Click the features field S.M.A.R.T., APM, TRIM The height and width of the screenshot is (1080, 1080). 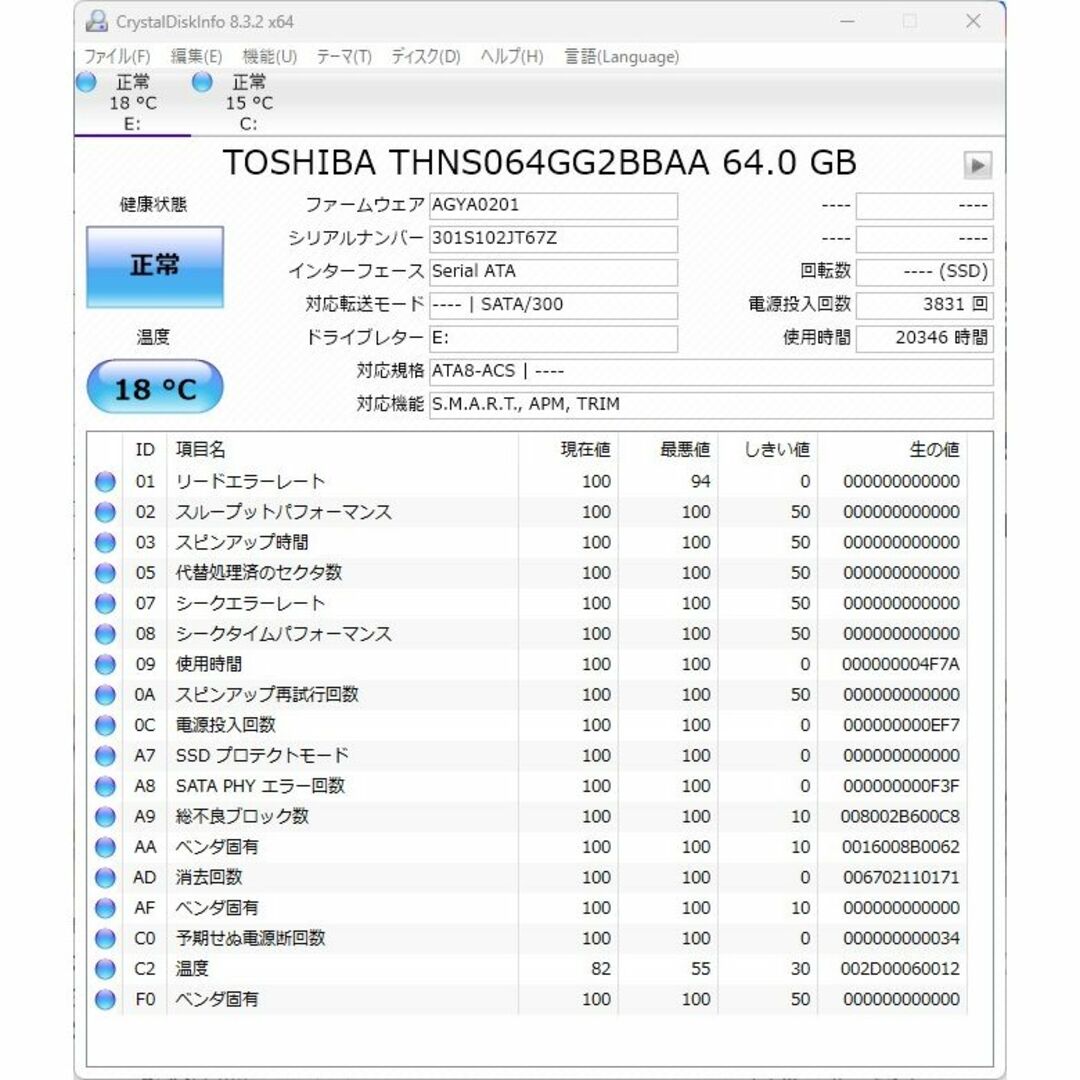(x=711, y=404)
